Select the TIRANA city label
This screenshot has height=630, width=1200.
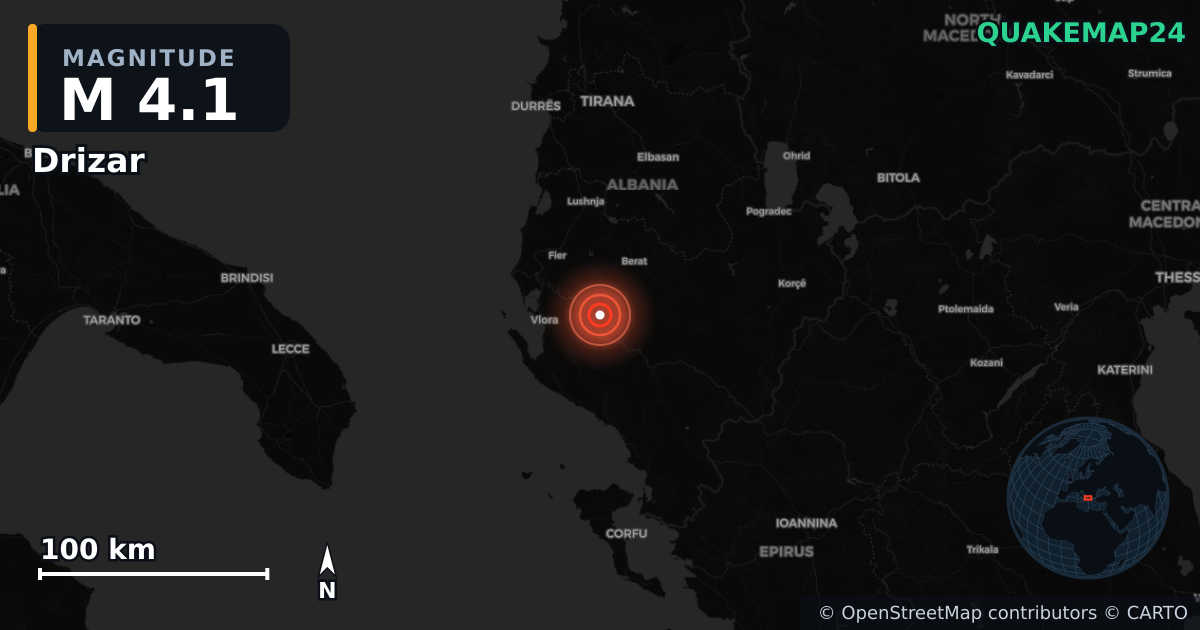pyautogui.click(x=607, y=101)
